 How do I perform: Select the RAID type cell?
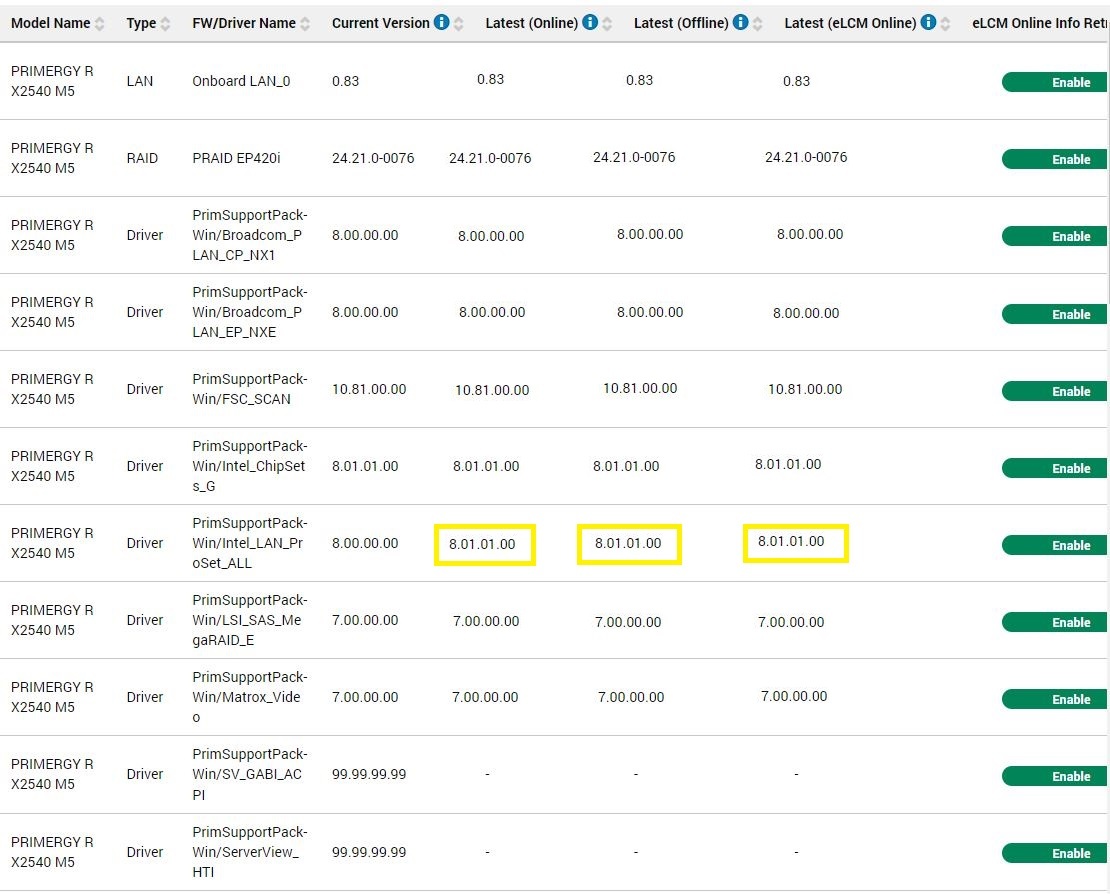(x=142, y=159)
